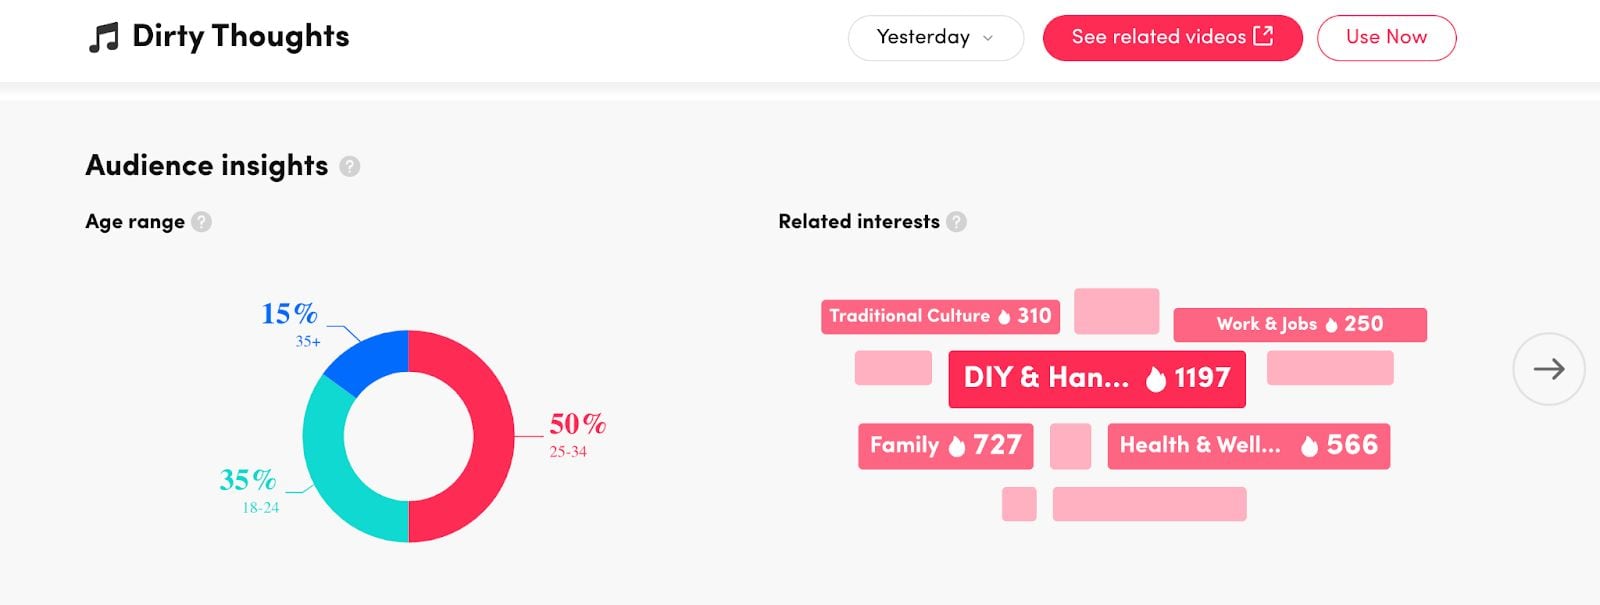Open the Audience insights help tooltip icon
The height and width of the screenshot is (605, 1600).
pyautogui.click(x=349, y=166)
